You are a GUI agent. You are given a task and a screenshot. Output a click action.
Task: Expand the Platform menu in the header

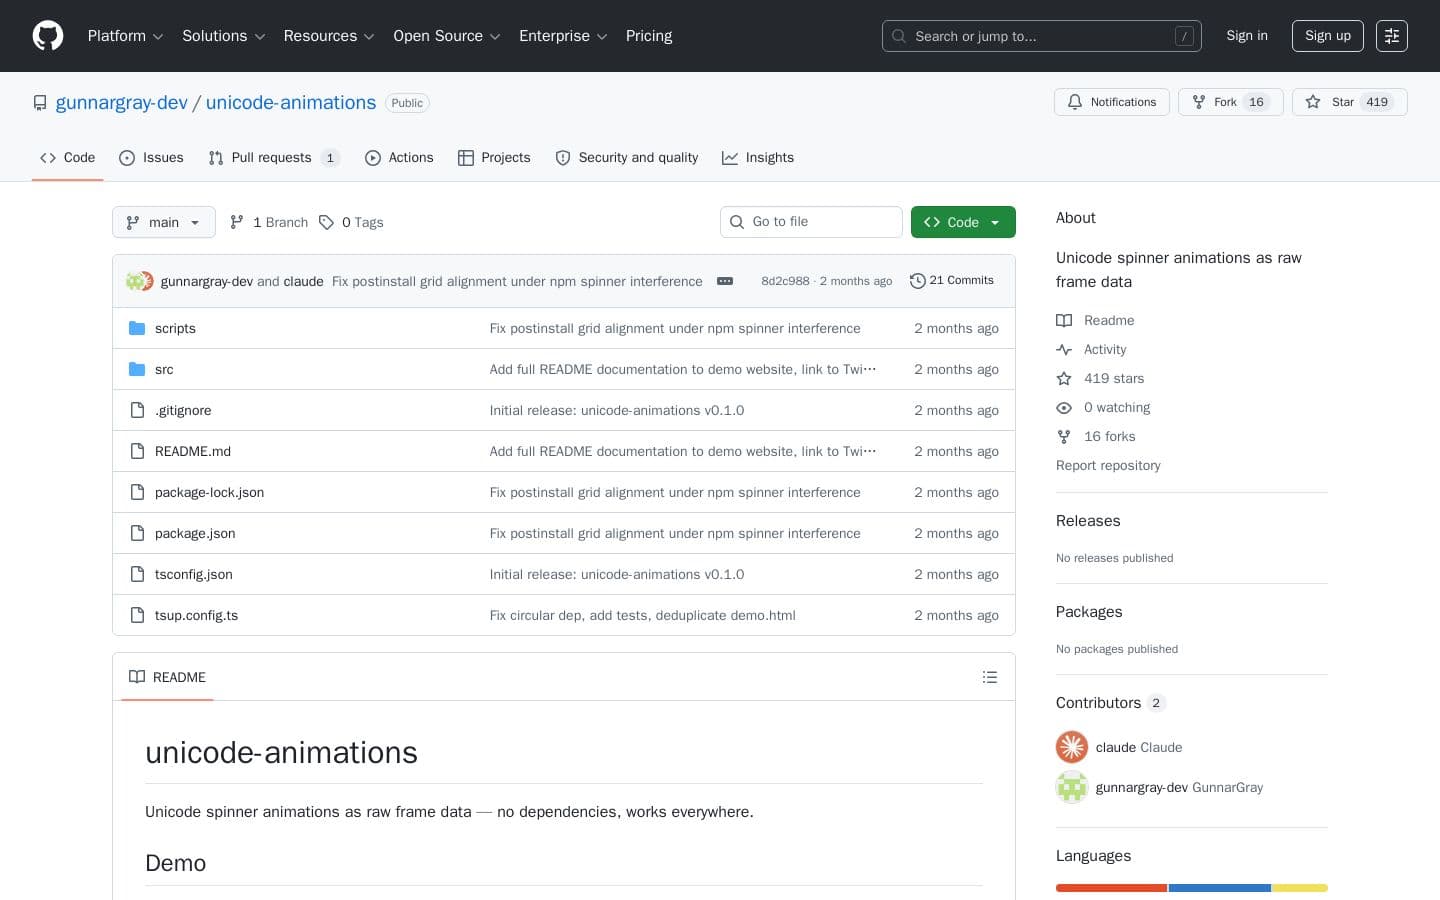(125, 36)
